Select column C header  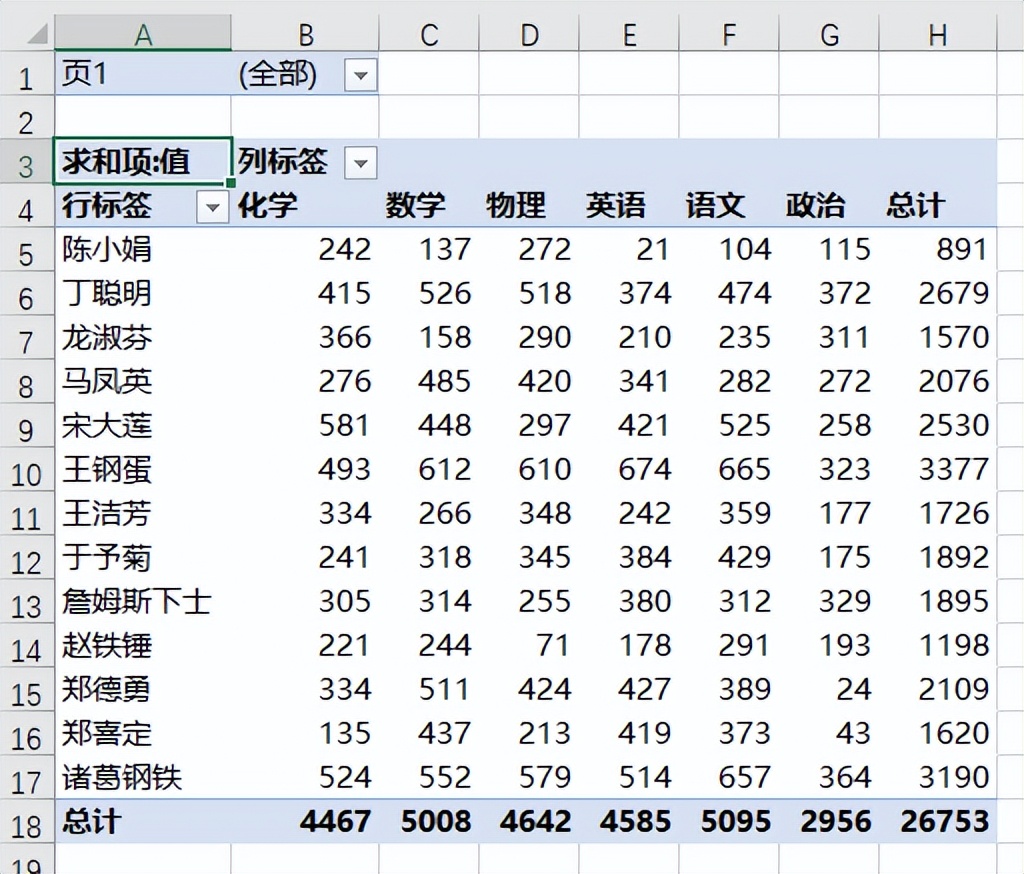click(429, 34)
